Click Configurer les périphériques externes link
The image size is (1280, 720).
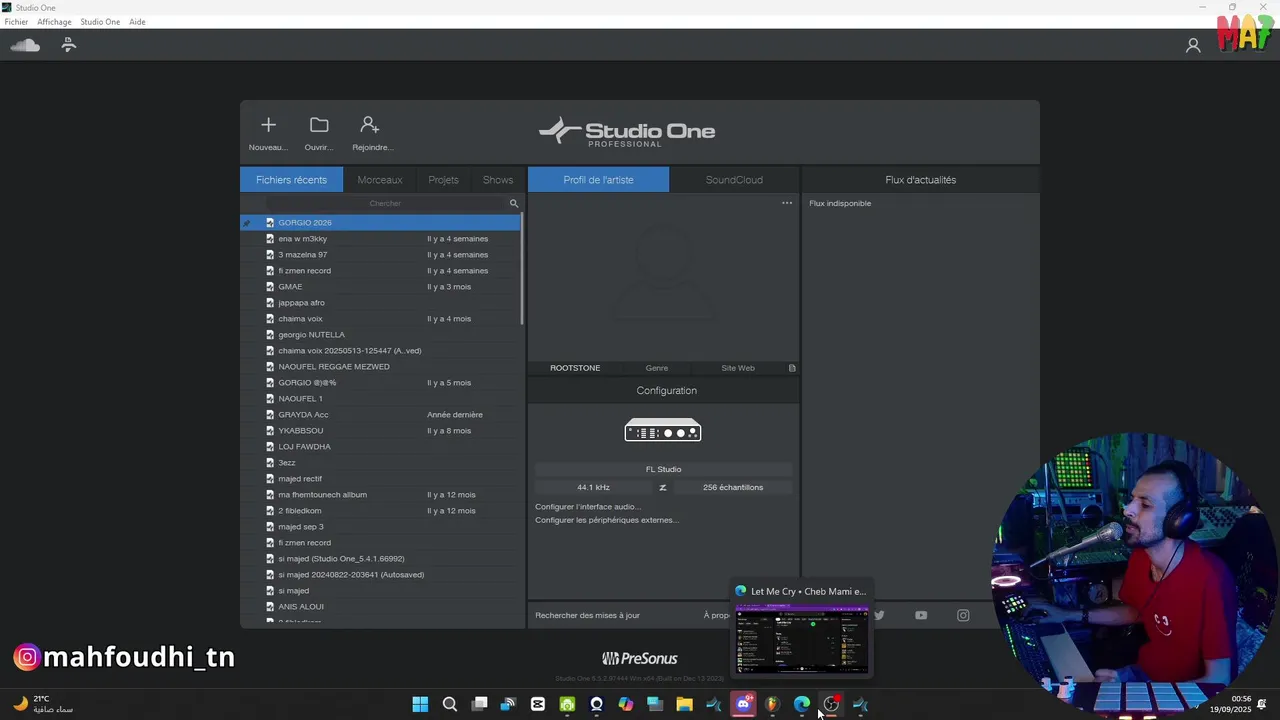(x=607, y=520)
